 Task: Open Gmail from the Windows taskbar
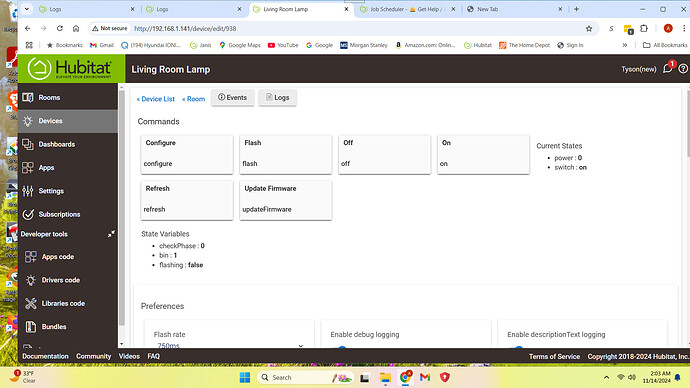425,377
